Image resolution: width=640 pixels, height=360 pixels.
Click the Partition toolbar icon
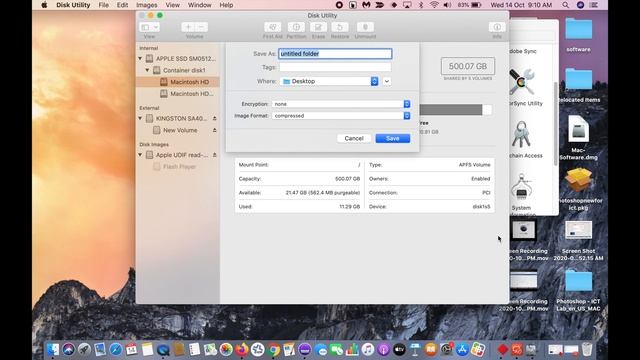(296, 27)
